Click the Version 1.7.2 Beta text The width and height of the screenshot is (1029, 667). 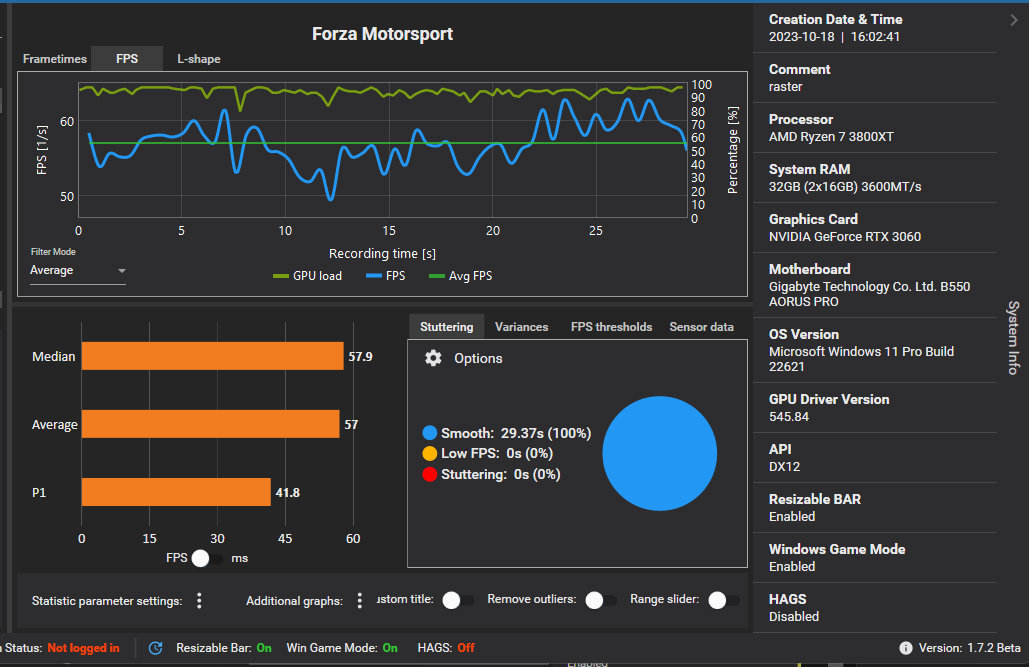coord(969,648)
